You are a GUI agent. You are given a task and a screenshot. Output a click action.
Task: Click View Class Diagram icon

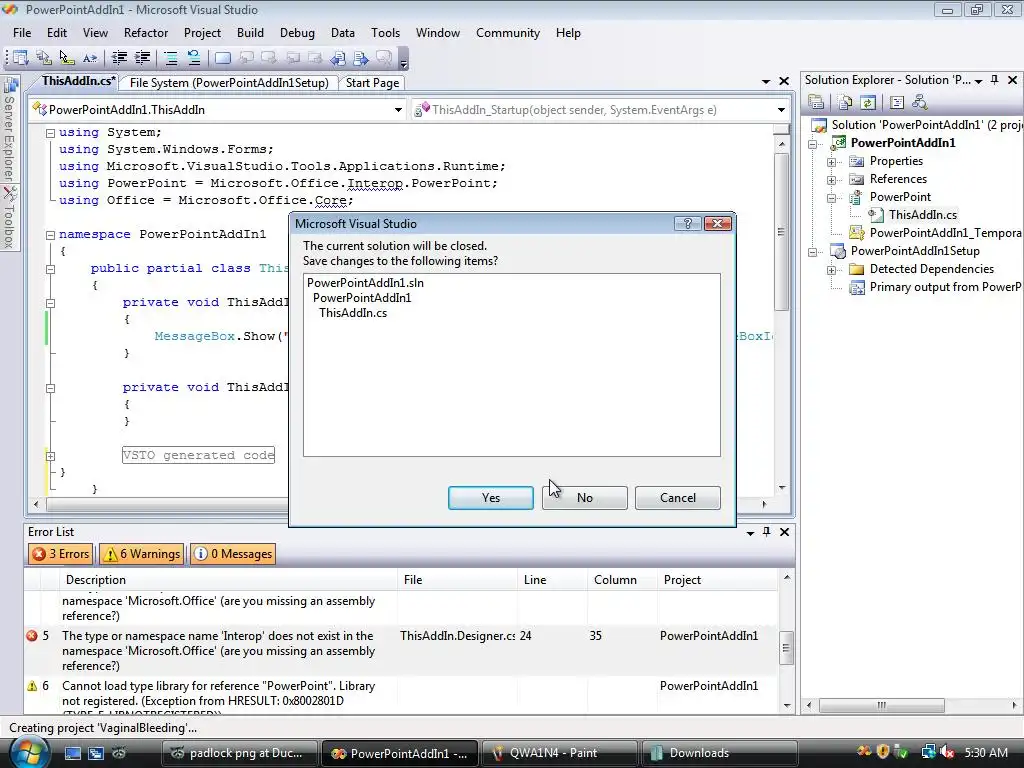pos(920,102)
